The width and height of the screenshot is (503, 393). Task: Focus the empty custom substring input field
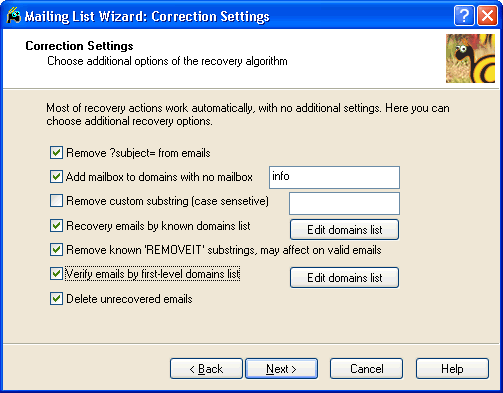344,203
